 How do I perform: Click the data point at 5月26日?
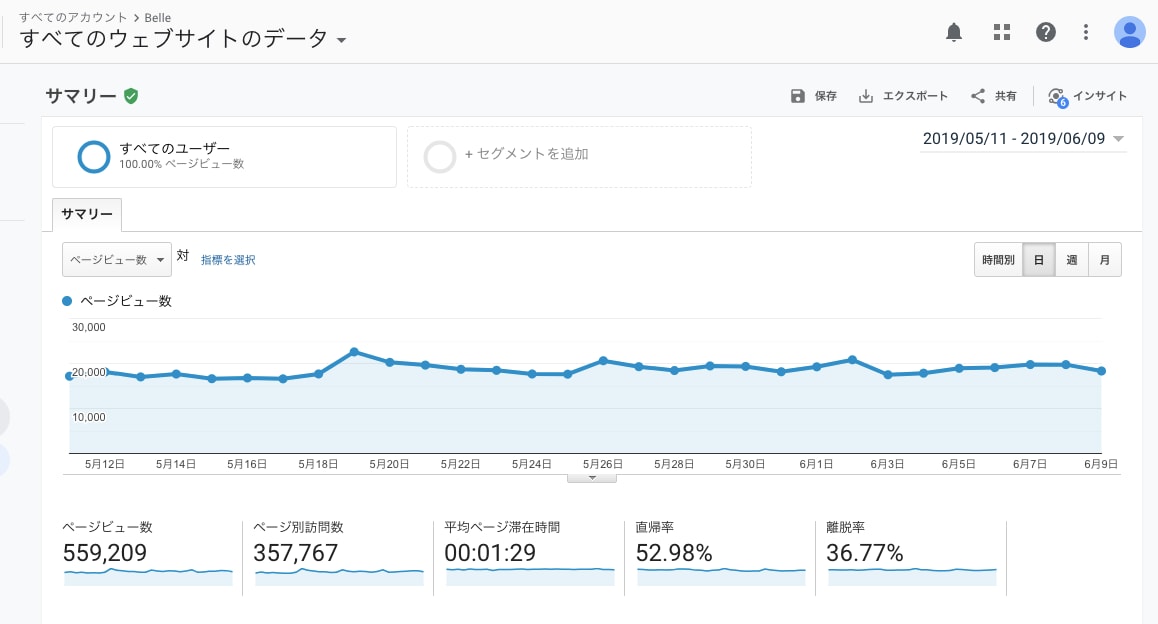pyautogui.click(x=603, y=360)
